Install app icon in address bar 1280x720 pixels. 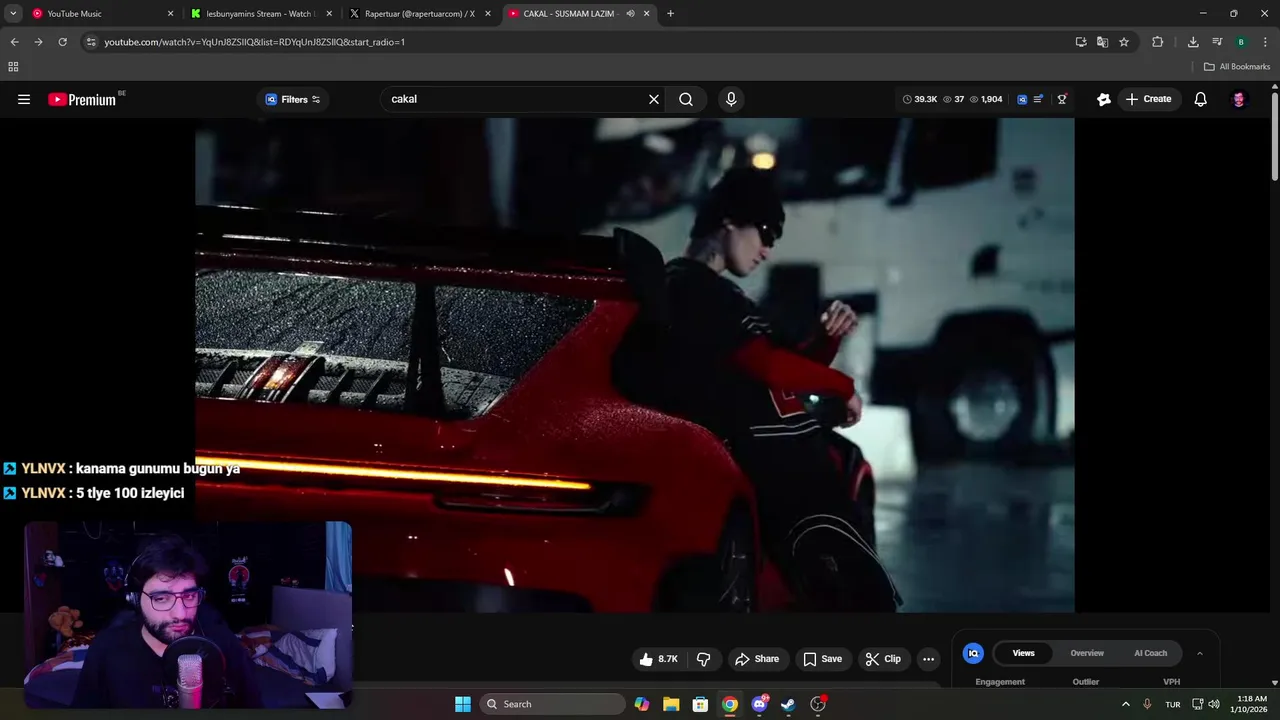(x=1081, y=42)
